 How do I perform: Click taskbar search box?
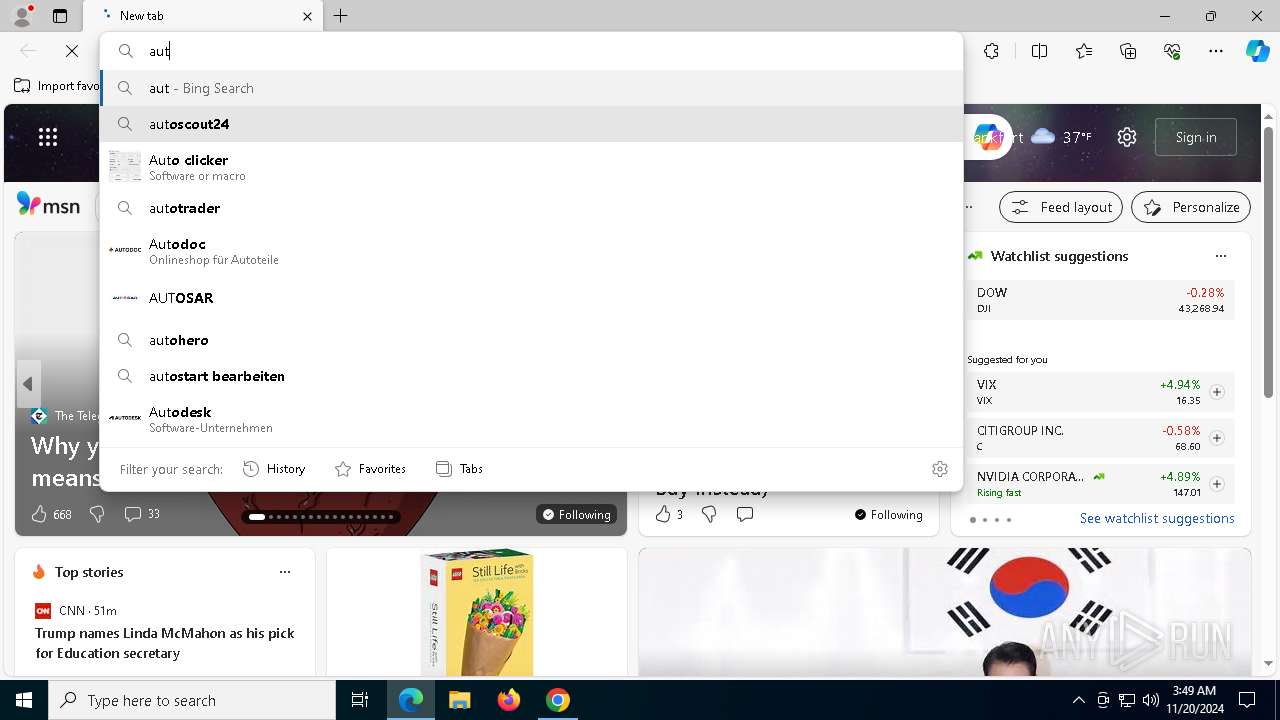(192, 700)
